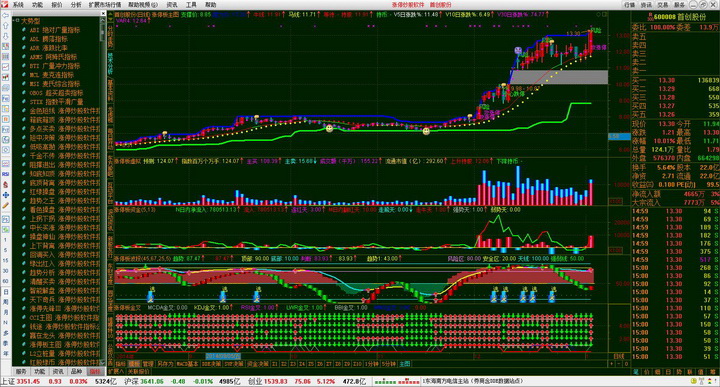Screen dimensions: 720x387
Task: Select ADR 涨跌比率 indicator in list
Action: pyautogui.click(x=49, y=48)
